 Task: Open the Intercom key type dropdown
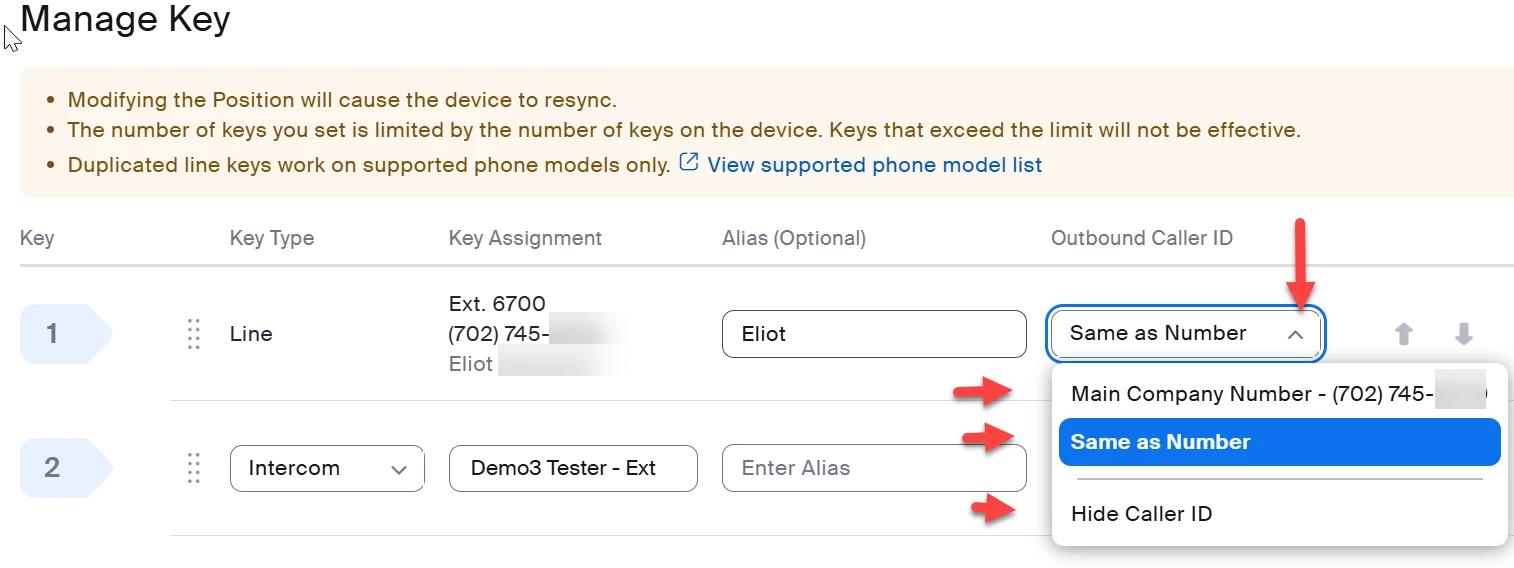coord(327,468)
